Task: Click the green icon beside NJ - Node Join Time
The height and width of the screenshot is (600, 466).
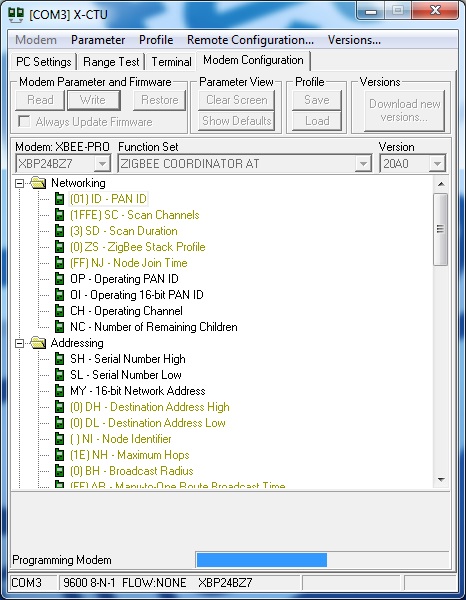Action: (x=59, y=263)
